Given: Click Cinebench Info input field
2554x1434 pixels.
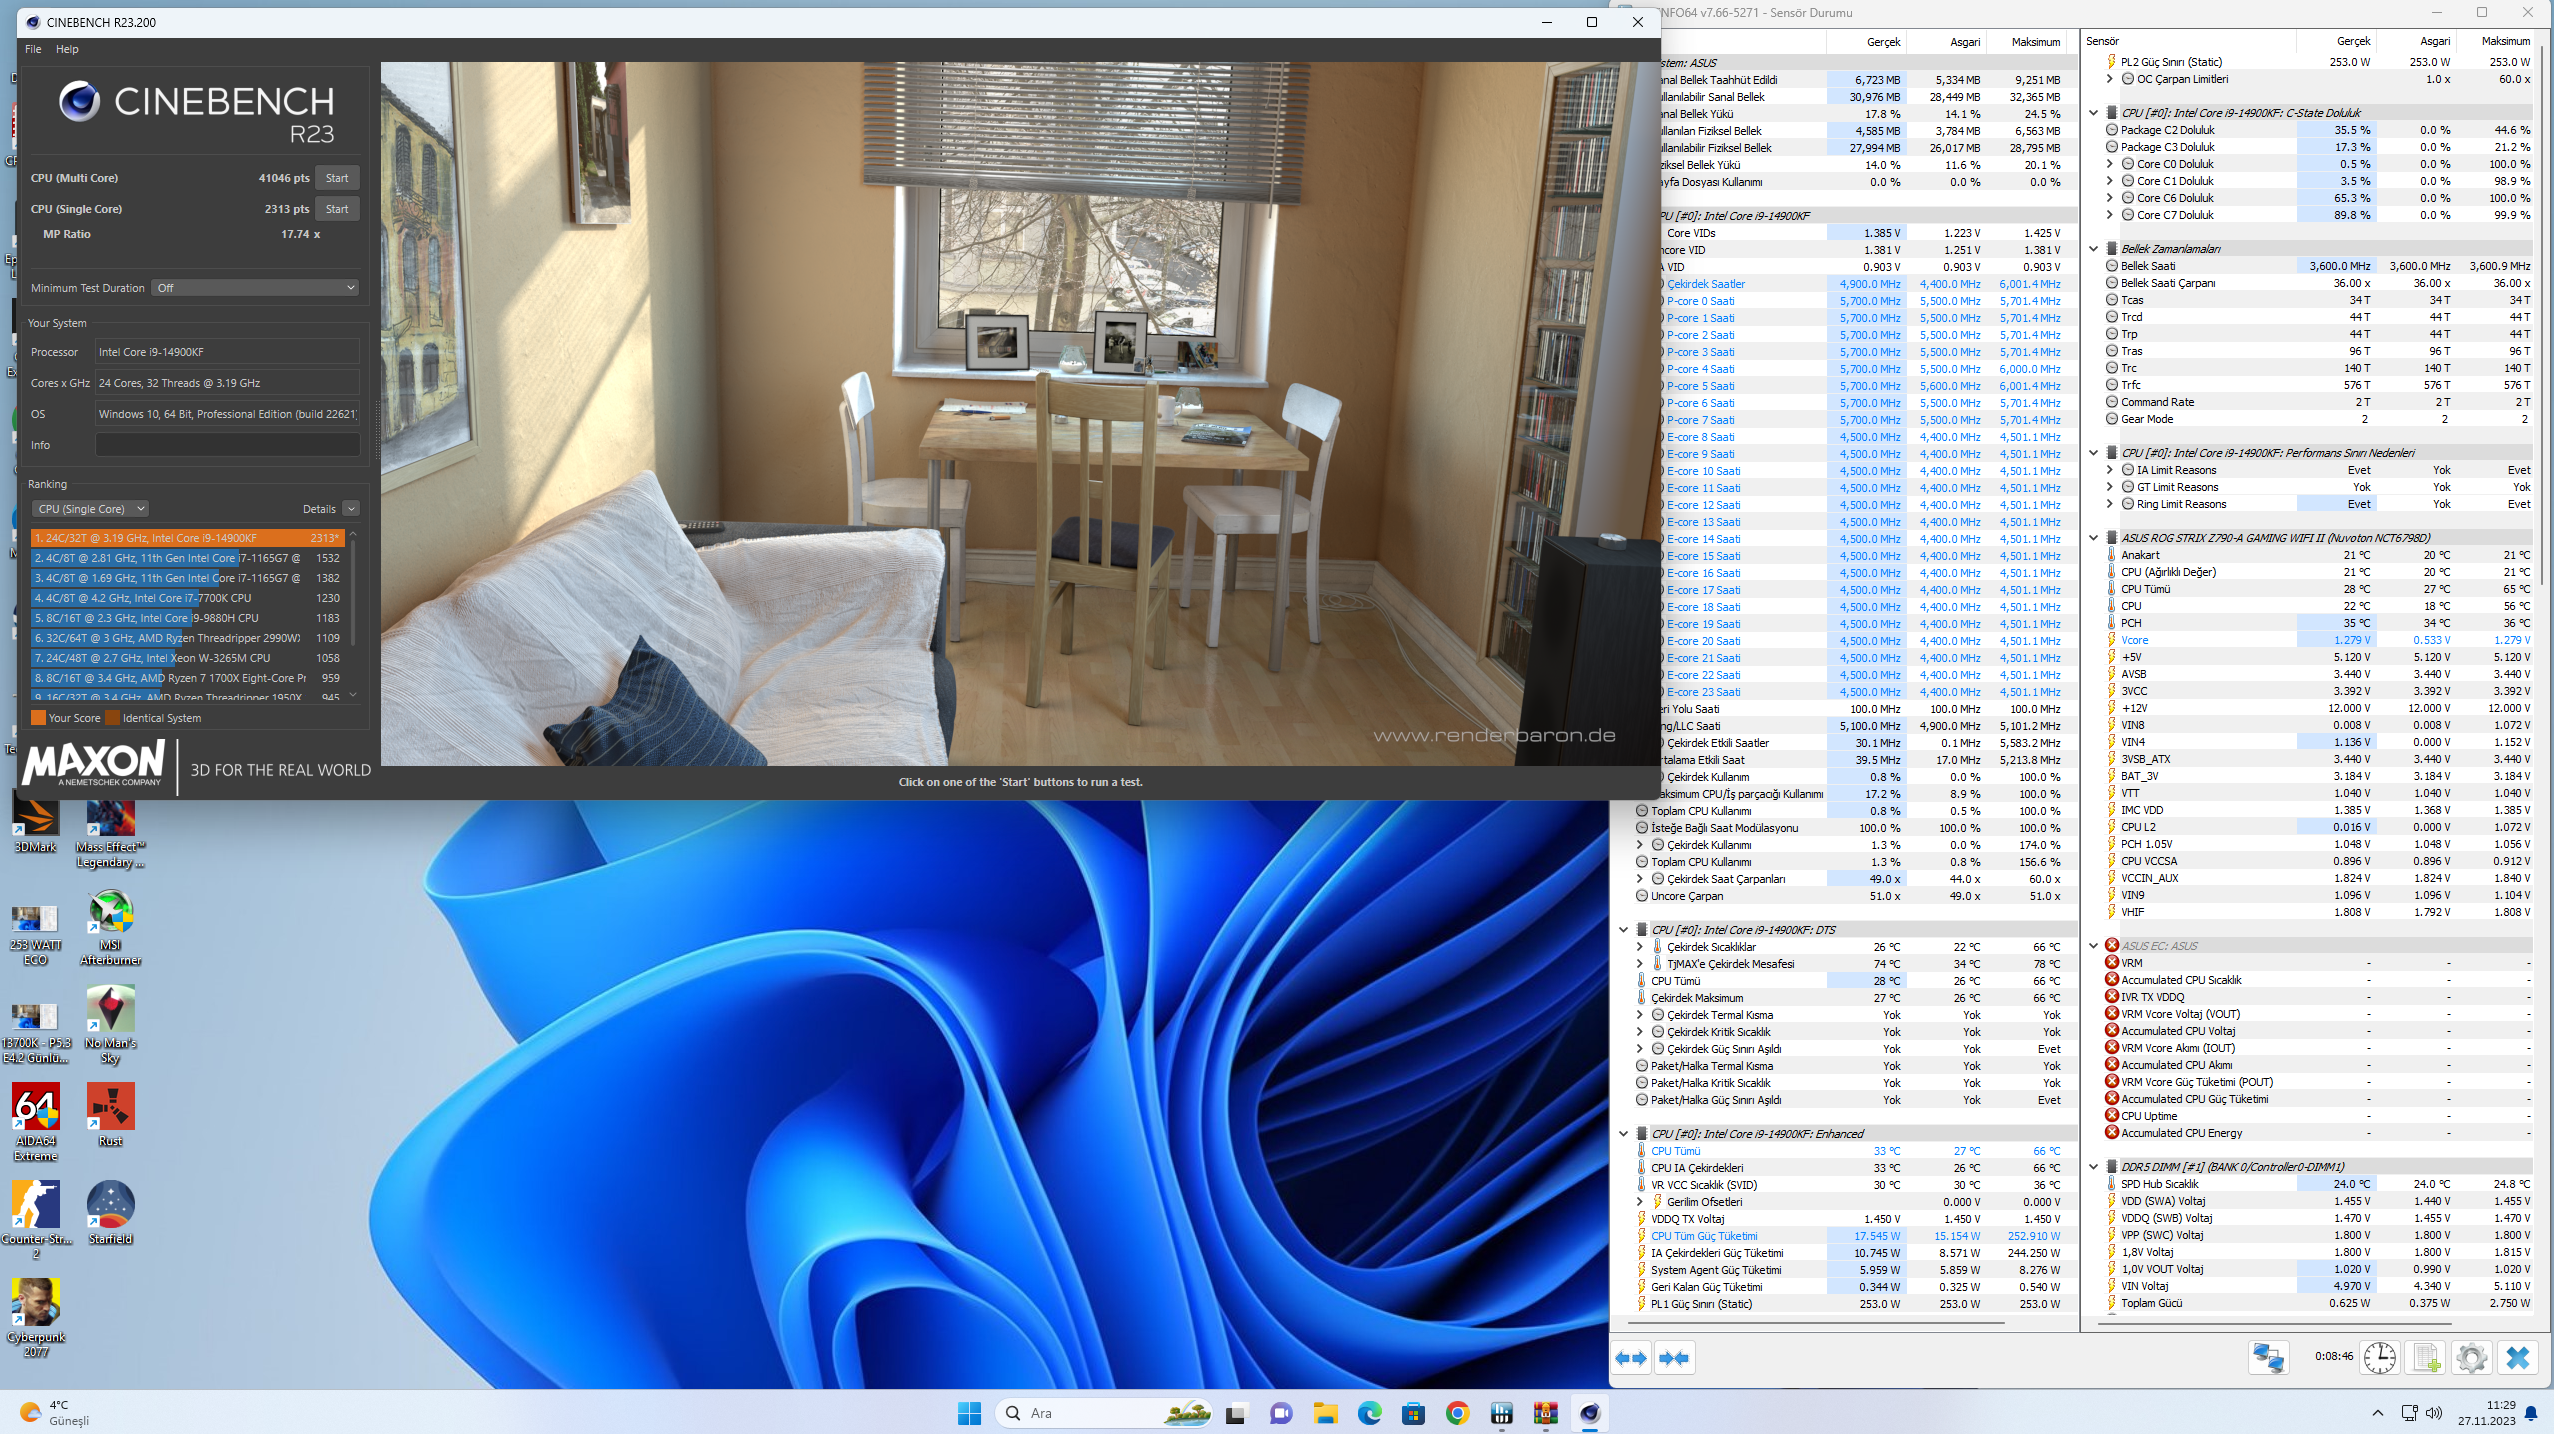Looking at the screenshot, I should (x=227, y=445).
